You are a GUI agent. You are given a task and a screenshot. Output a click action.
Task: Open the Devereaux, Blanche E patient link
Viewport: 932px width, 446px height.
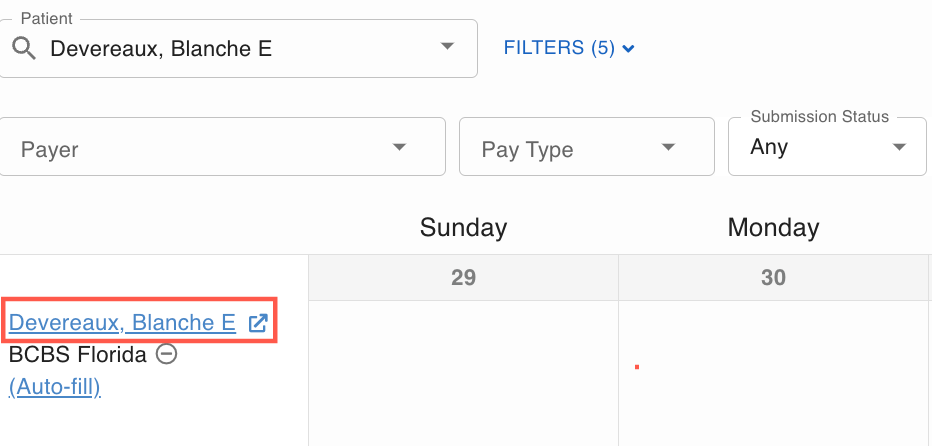point(122,322)
